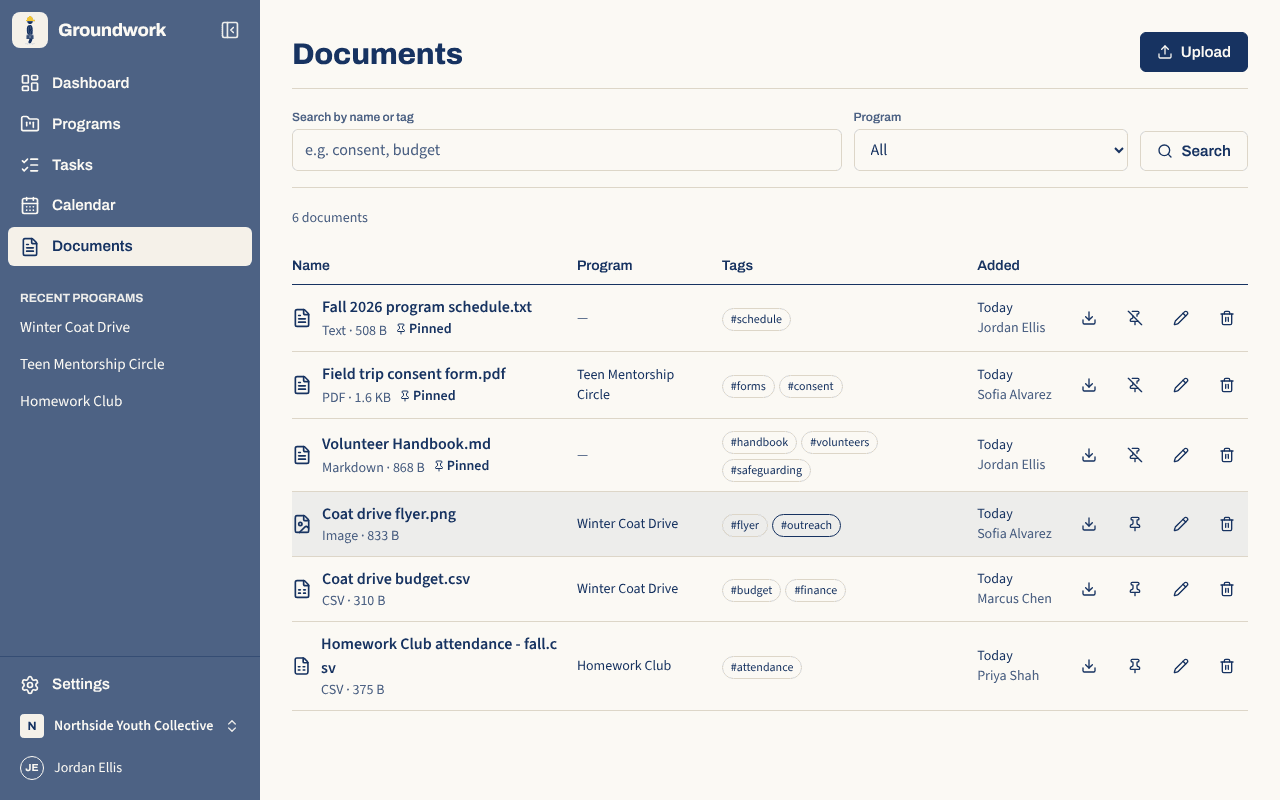Click the Search button
The width and height of the screenshot is (1280, 800).
(x=1194, y=151)
